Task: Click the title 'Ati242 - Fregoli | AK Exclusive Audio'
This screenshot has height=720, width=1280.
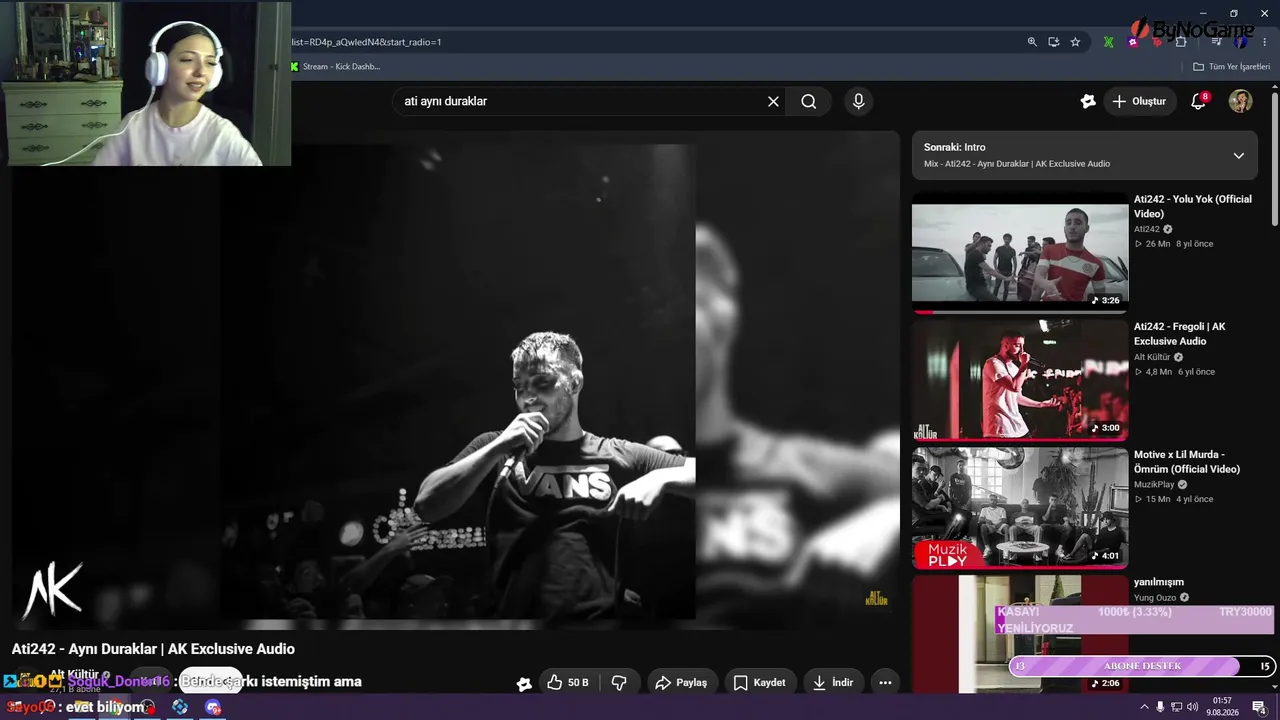Action: (1180, 334)
